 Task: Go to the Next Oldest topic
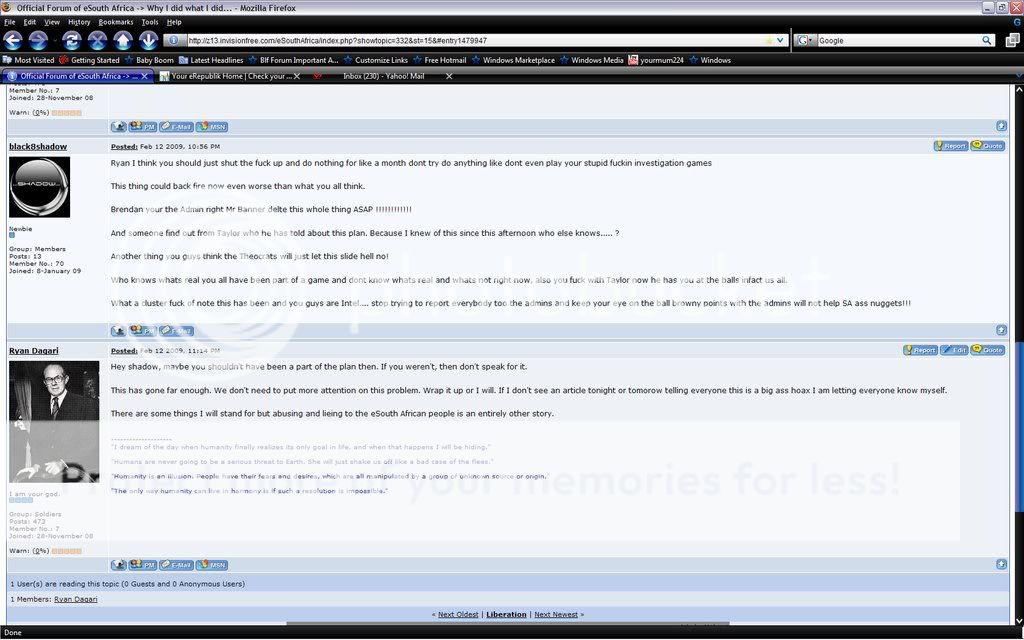[x=458, y=614]
